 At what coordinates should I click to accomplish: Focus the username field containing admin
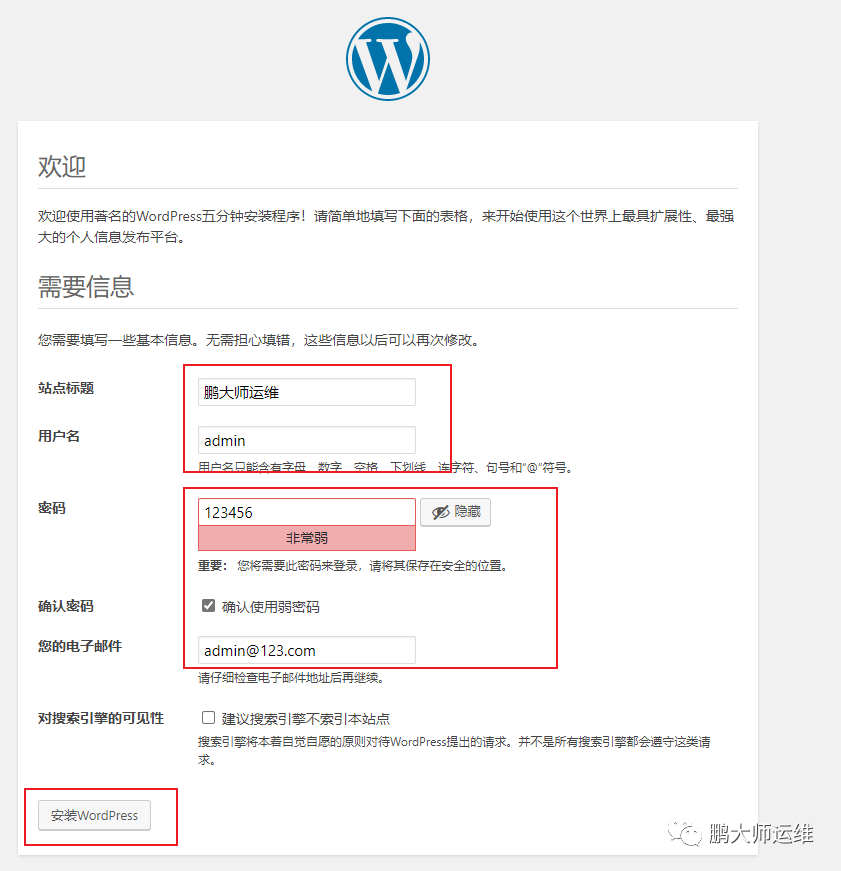tap(307, 440)
